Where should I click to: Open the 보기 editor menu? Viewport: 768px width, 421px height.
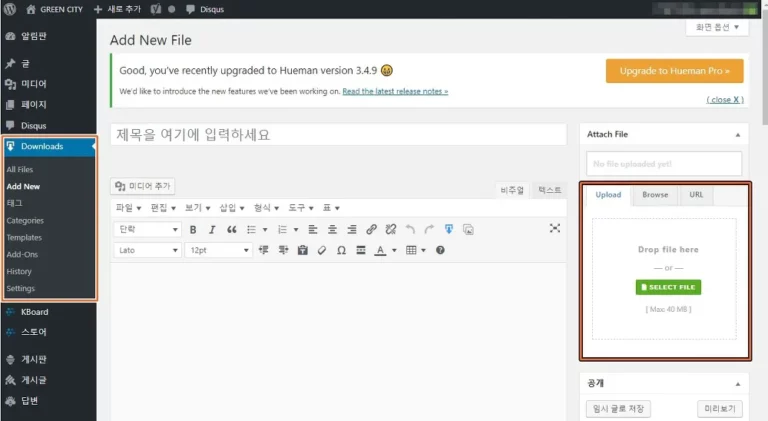coord(197,208)
